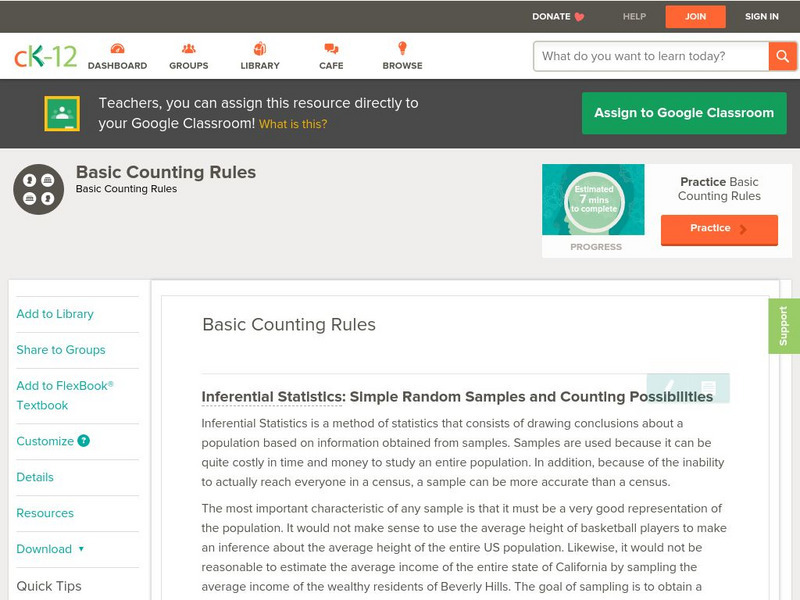Click the orange Practice button

719,230
